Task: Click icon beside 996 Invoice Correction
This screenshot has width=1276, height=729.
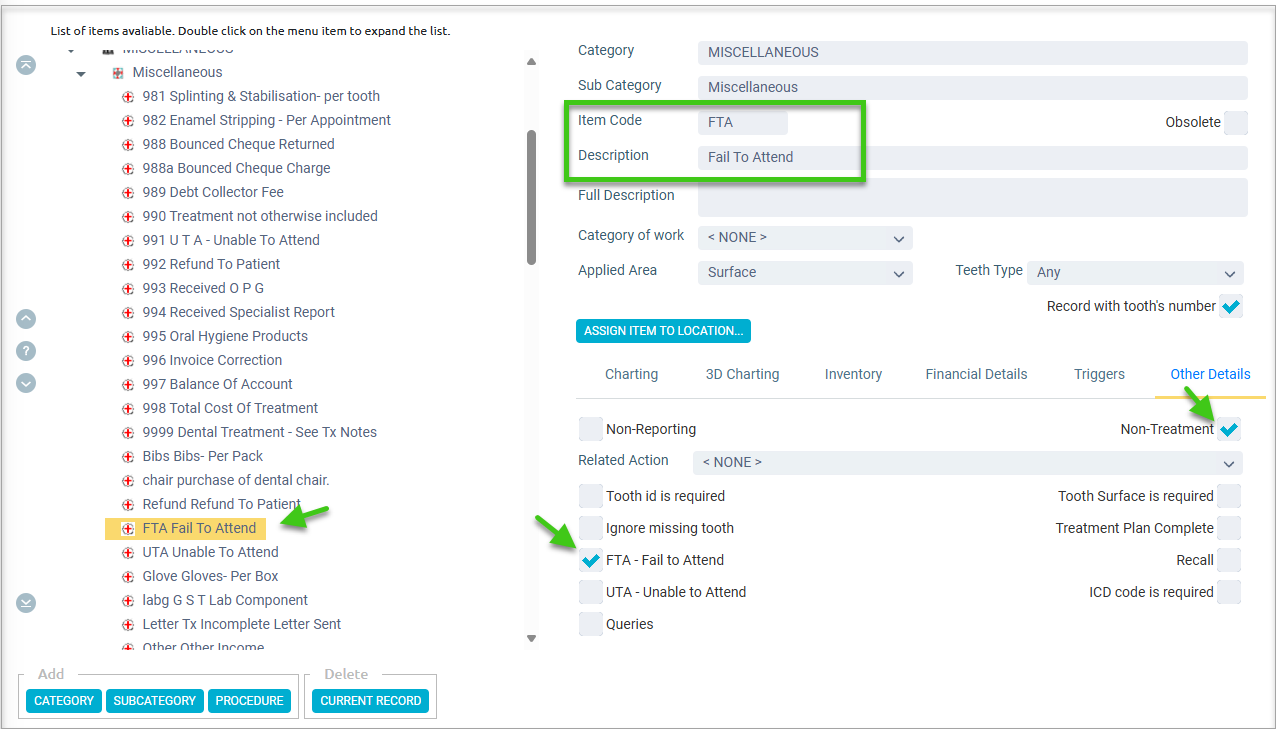Action: (128, 361)
